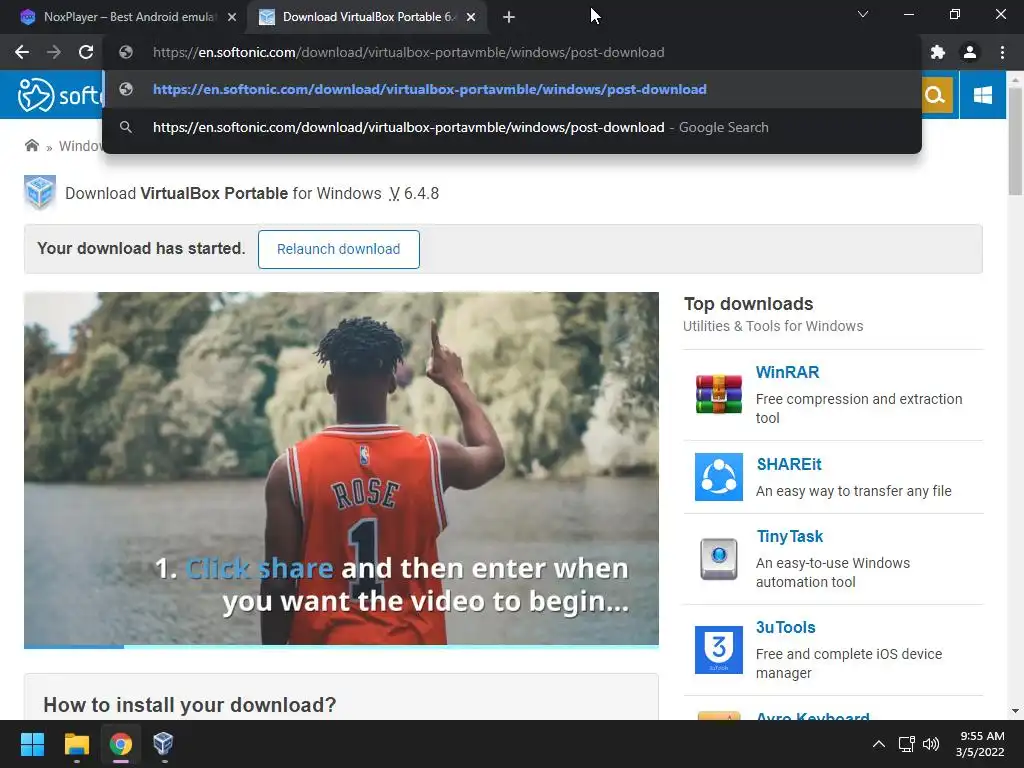
Task: Click the 3uTools app icon
Action: click(x=718, y=650)
